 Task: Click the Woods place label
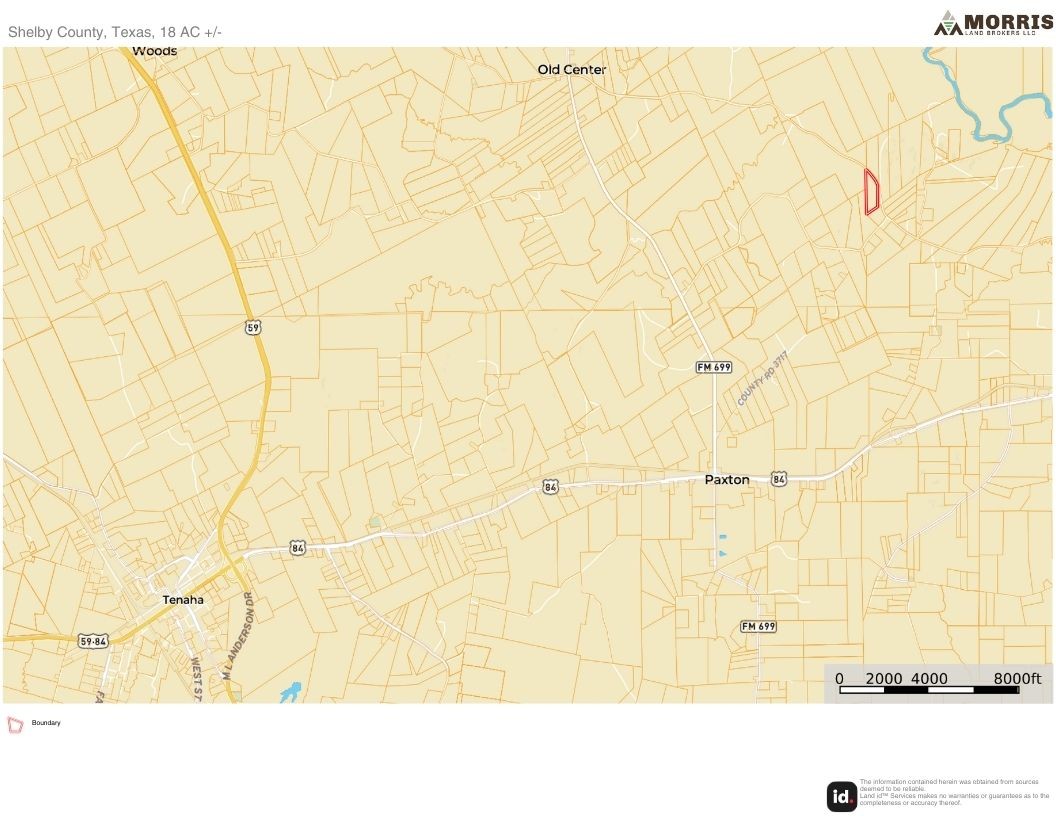[154, 51]
